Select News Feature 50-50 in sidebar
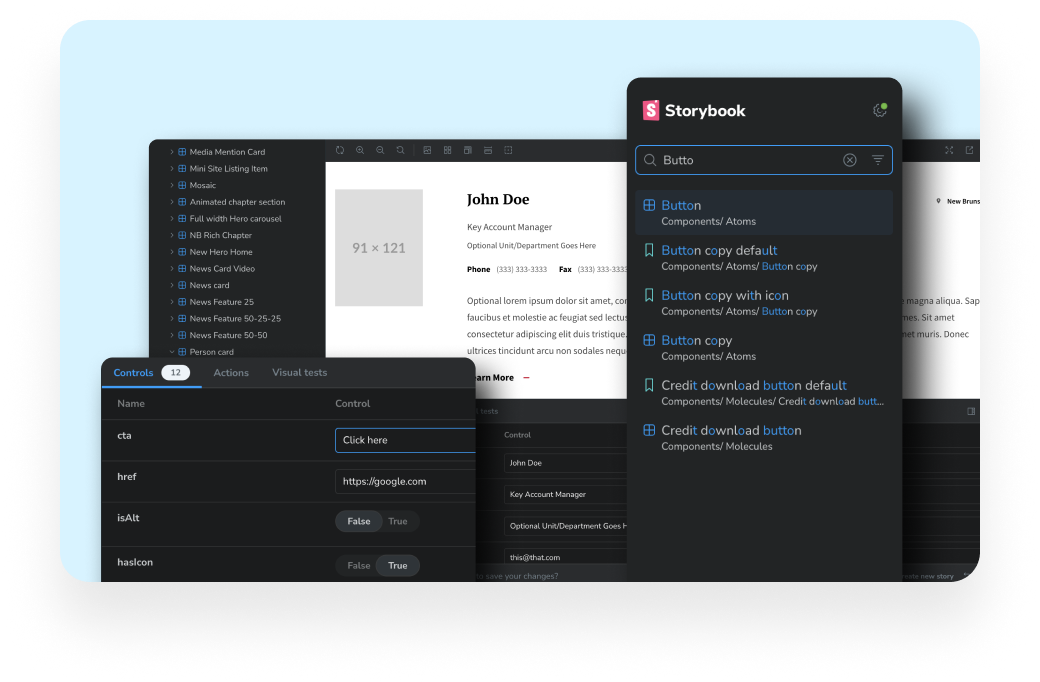Viewport: 1040px width, 682px height. click(x=228, y=335)
